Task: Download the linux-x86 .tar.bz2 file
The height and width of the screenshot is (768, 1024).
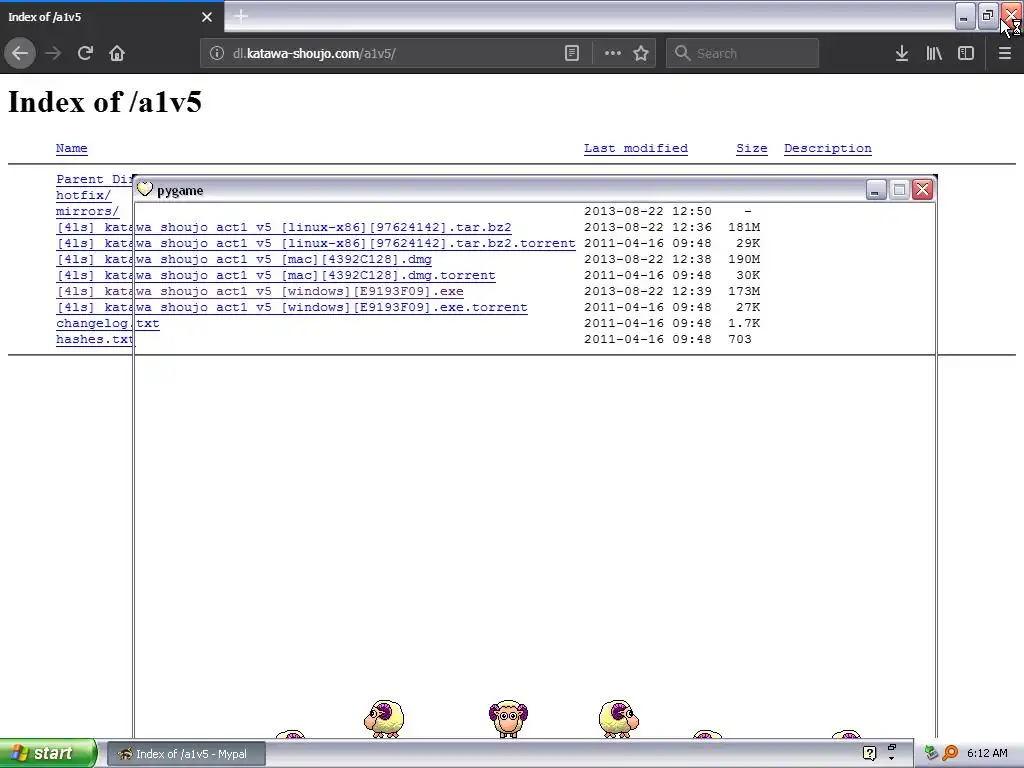Action: 283,227
